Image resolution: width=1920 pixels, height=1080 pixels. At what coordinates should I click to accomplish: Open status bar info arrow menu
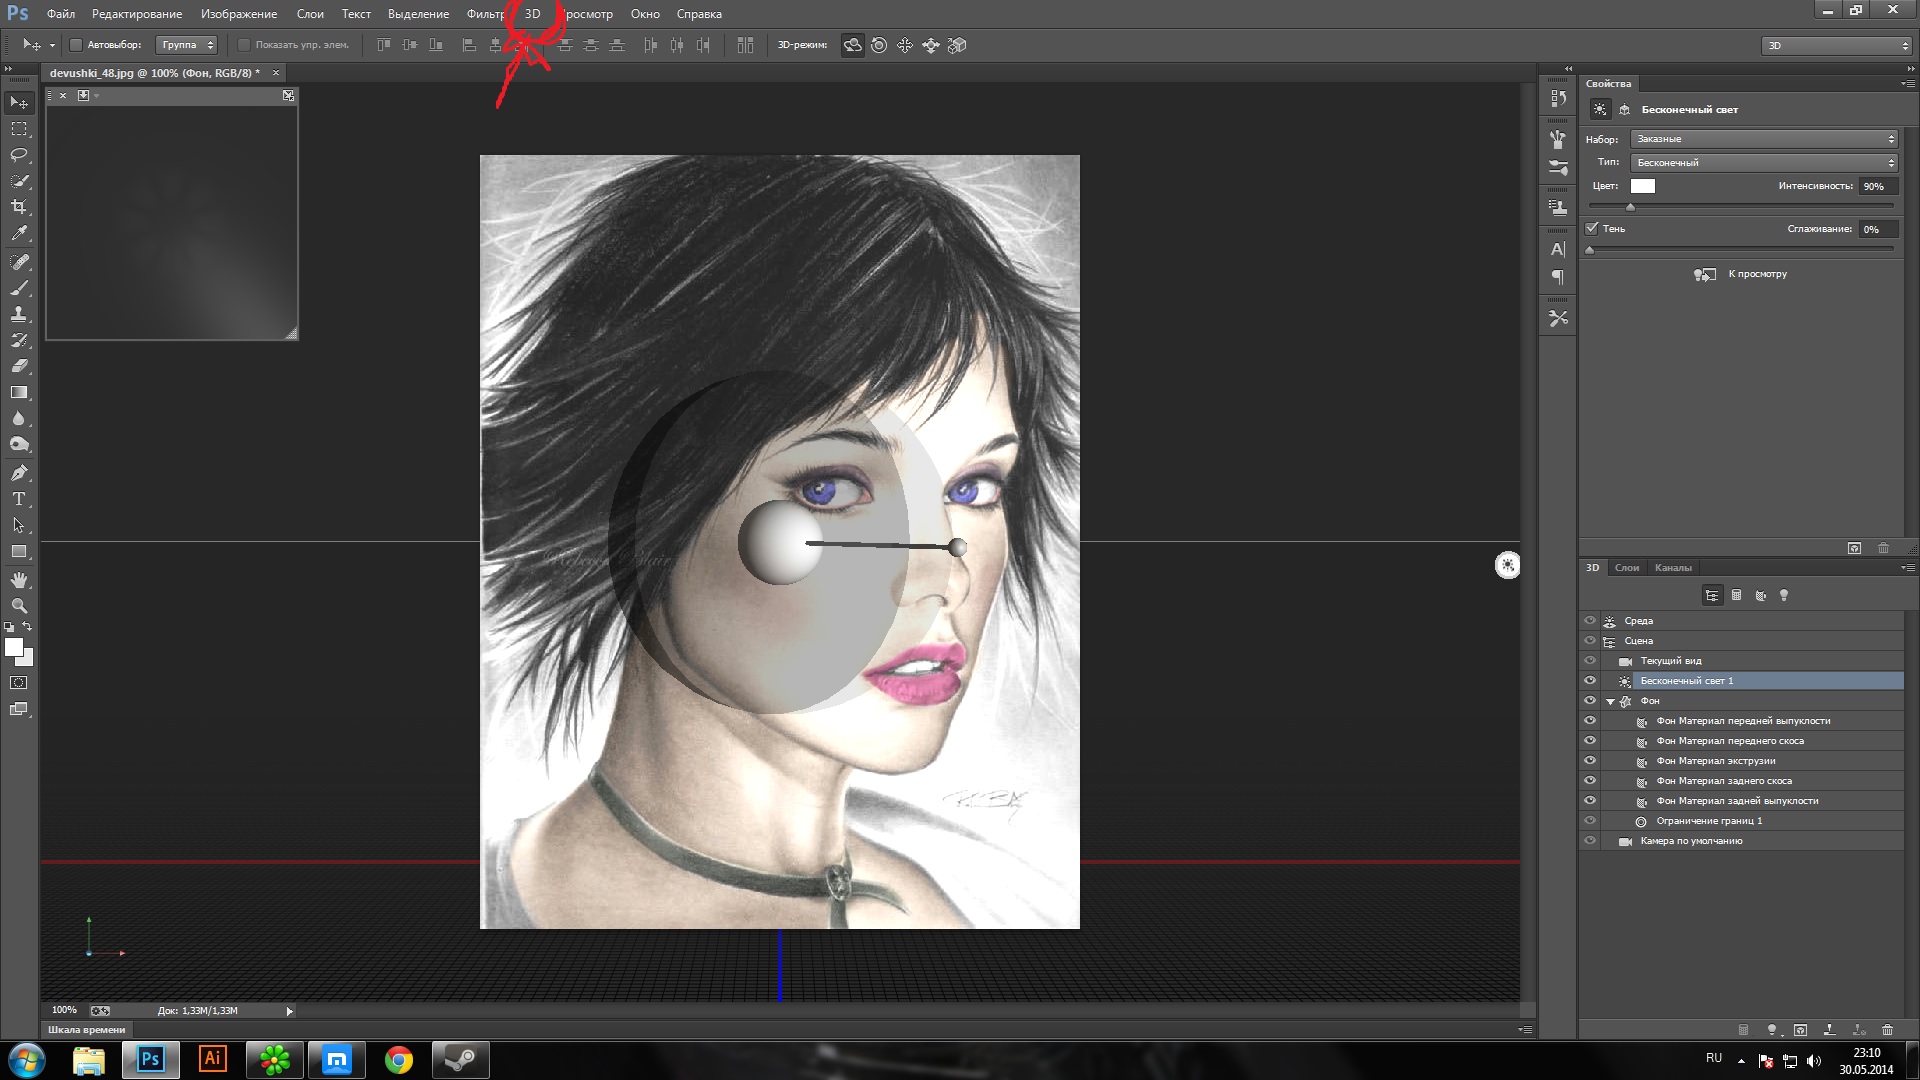point(290,1011)
